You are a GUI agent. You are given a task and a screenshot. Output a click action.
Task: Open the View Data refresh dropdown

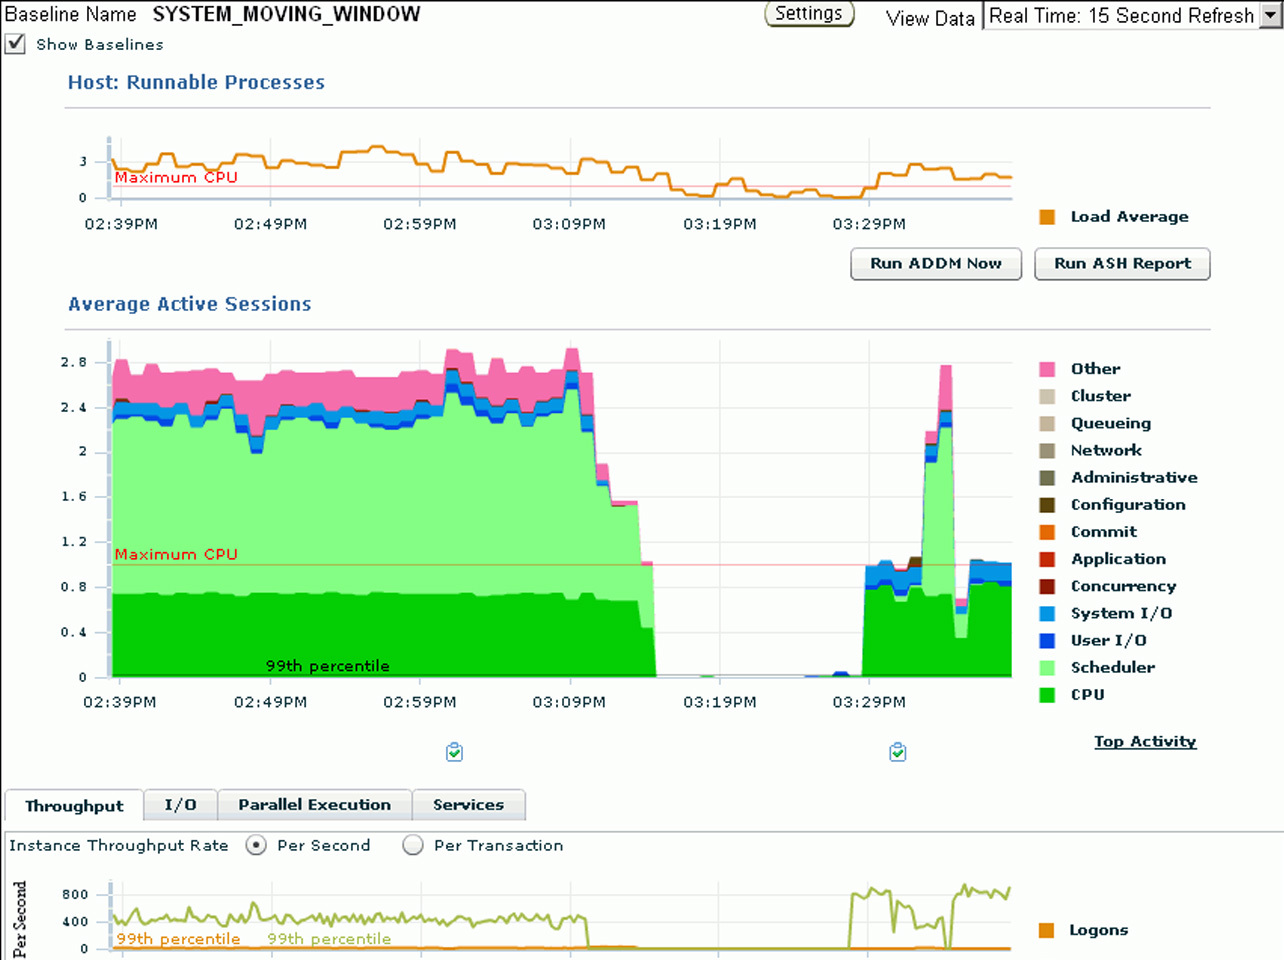1270,16
